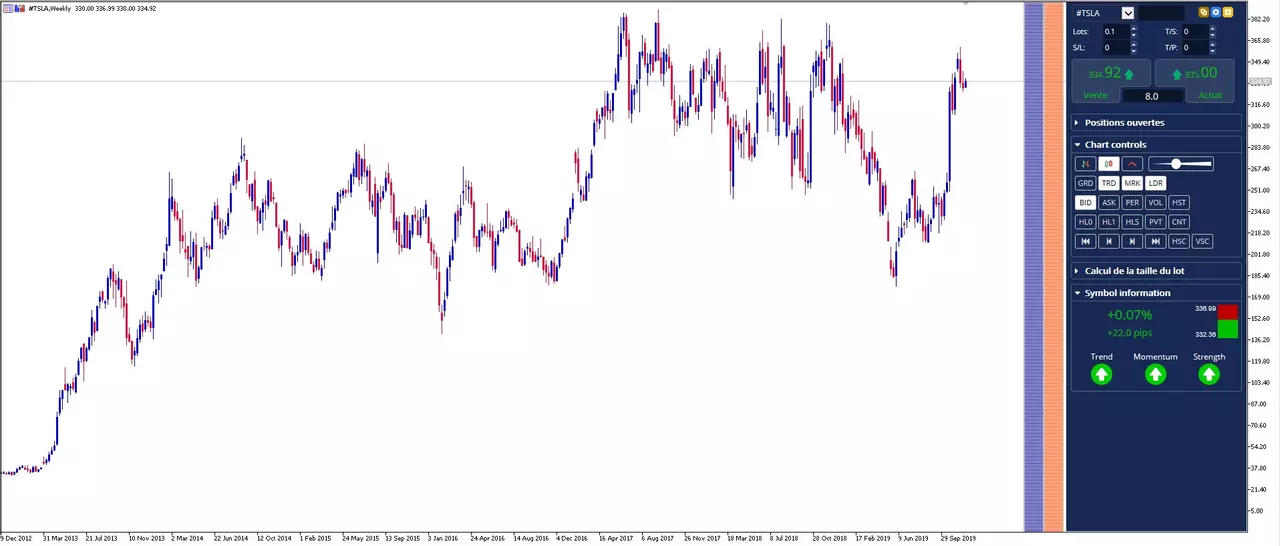
Task: Open the #TSLA symbol dropdown
Action: coord(1128,13)
